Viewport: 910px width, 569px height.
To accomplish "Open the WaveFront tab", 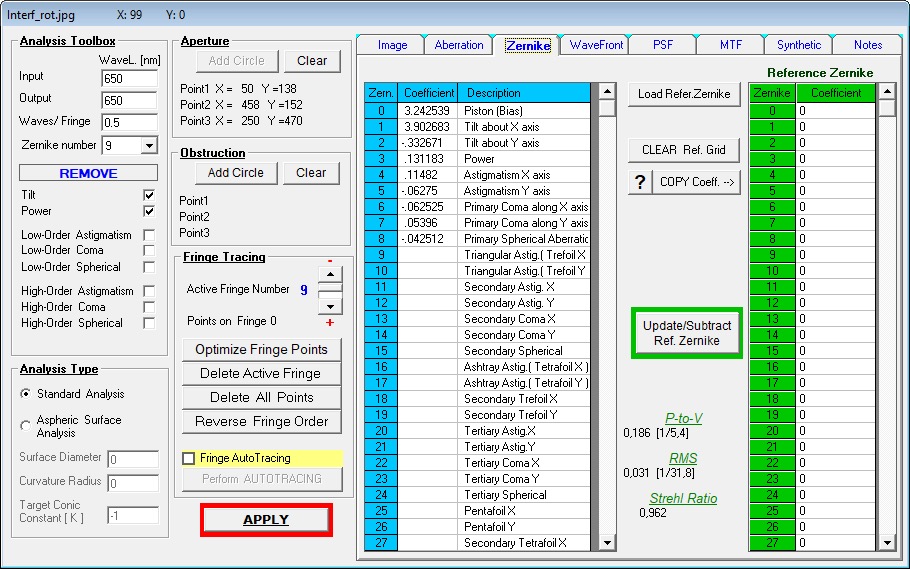I will tap(596, 45).
